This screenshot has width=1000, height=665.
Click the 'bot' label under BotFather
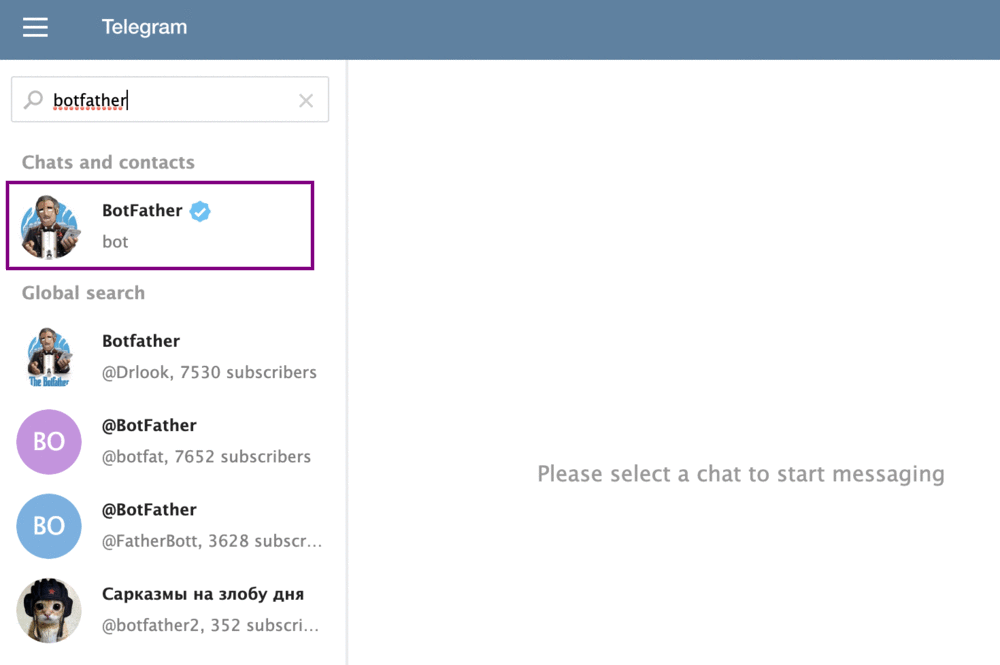(x=115, y=242)
